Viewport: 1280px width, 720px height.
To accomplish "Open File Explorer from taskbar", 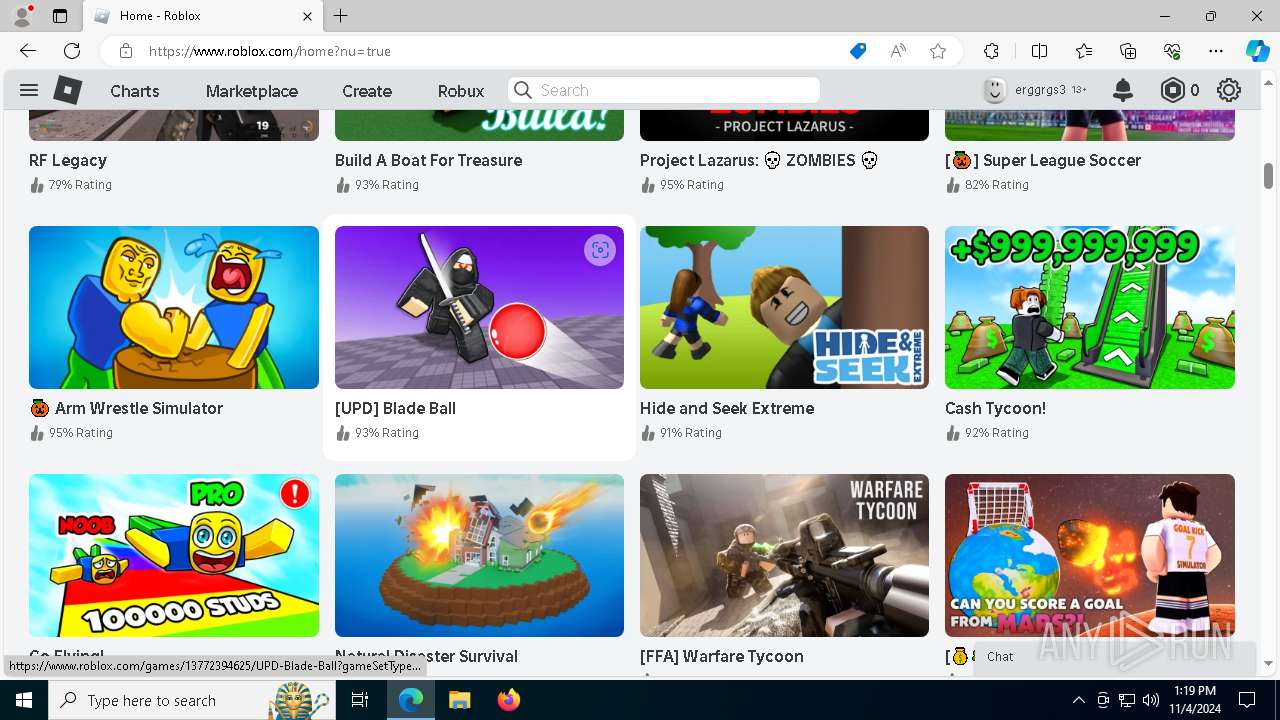I will [x=459, y=700].
